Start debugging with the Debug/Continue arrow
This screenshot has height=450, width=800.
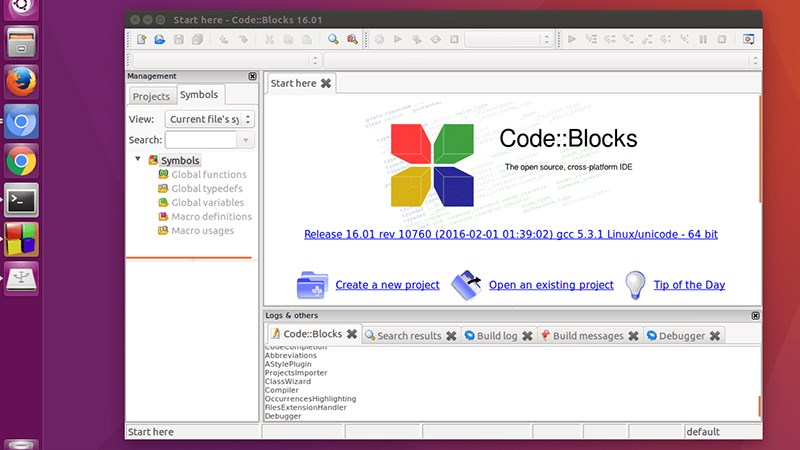(x=572, y=39)
